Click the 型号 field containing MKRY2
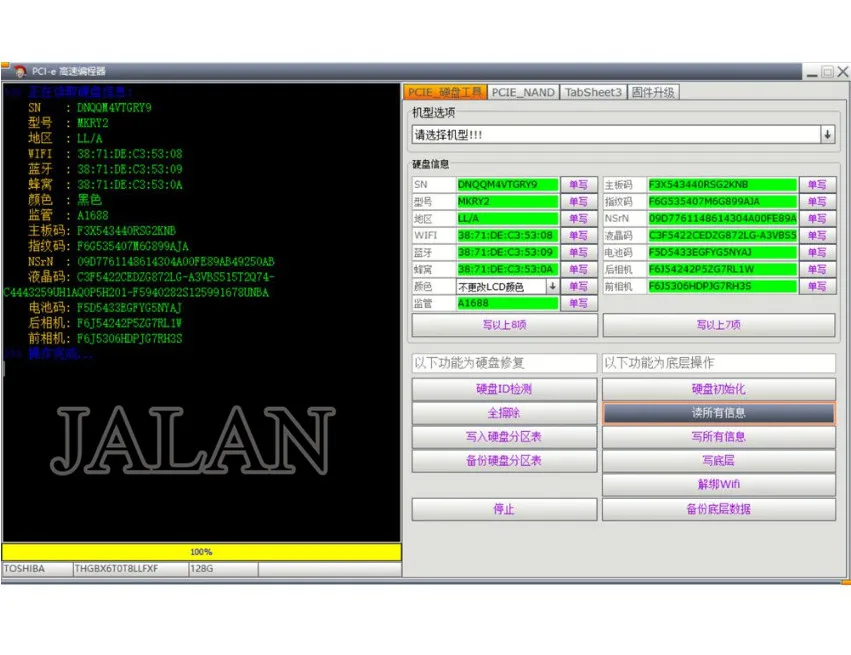The image size is (851, 655). coord(507,201)
